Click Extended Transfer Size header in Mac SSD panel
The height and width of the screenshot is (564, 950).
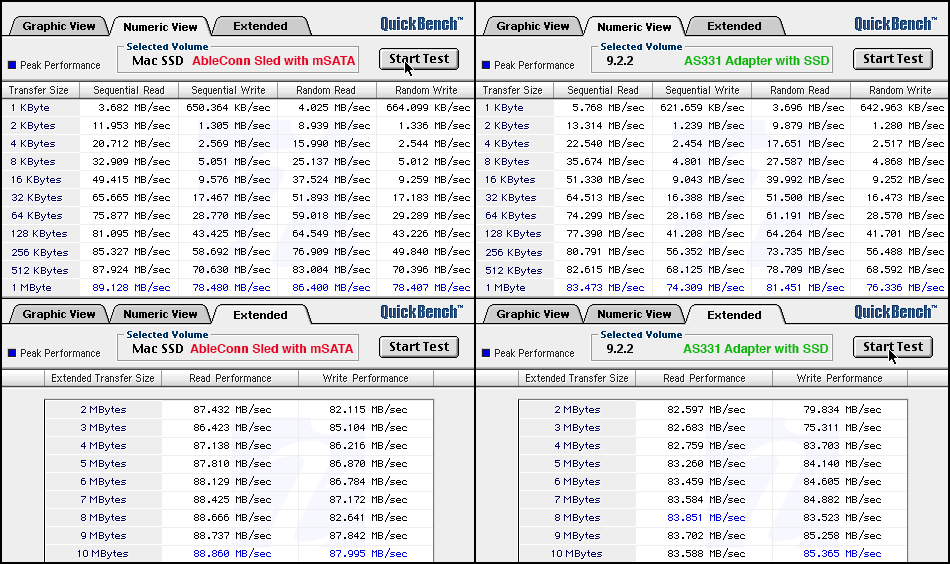click(103, 378)
